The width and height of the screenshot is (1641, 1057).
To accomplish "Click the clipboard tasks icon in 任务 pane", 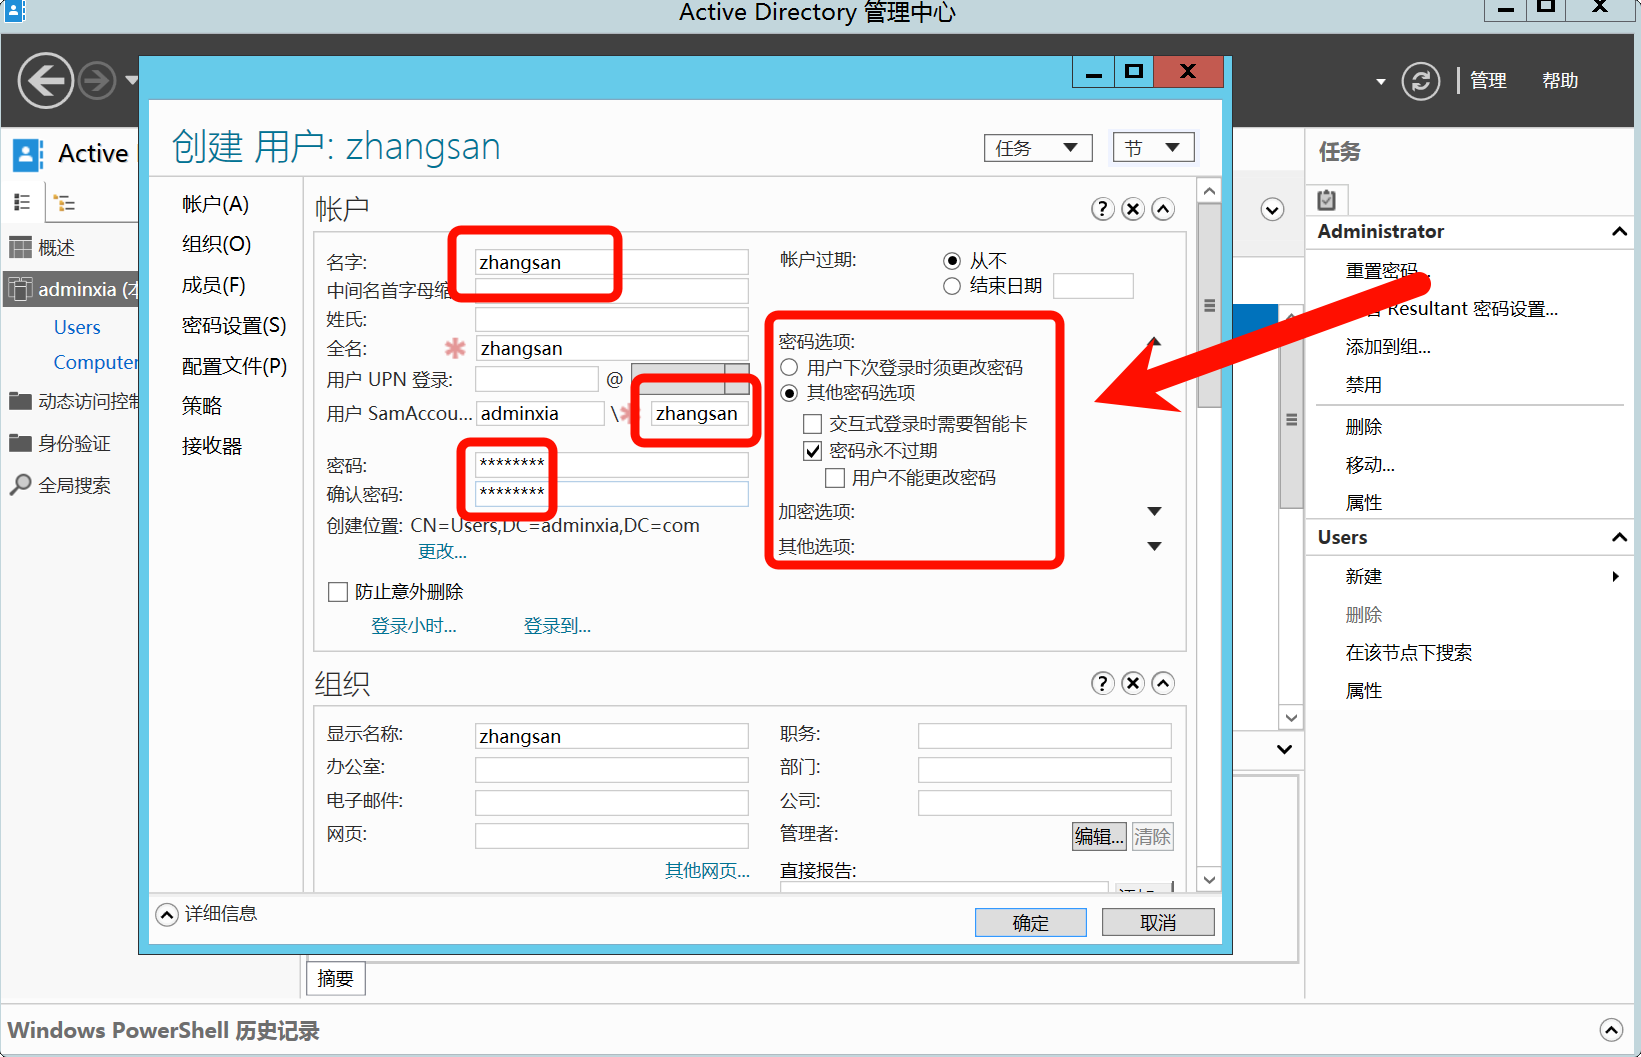I will point(1327,200).
